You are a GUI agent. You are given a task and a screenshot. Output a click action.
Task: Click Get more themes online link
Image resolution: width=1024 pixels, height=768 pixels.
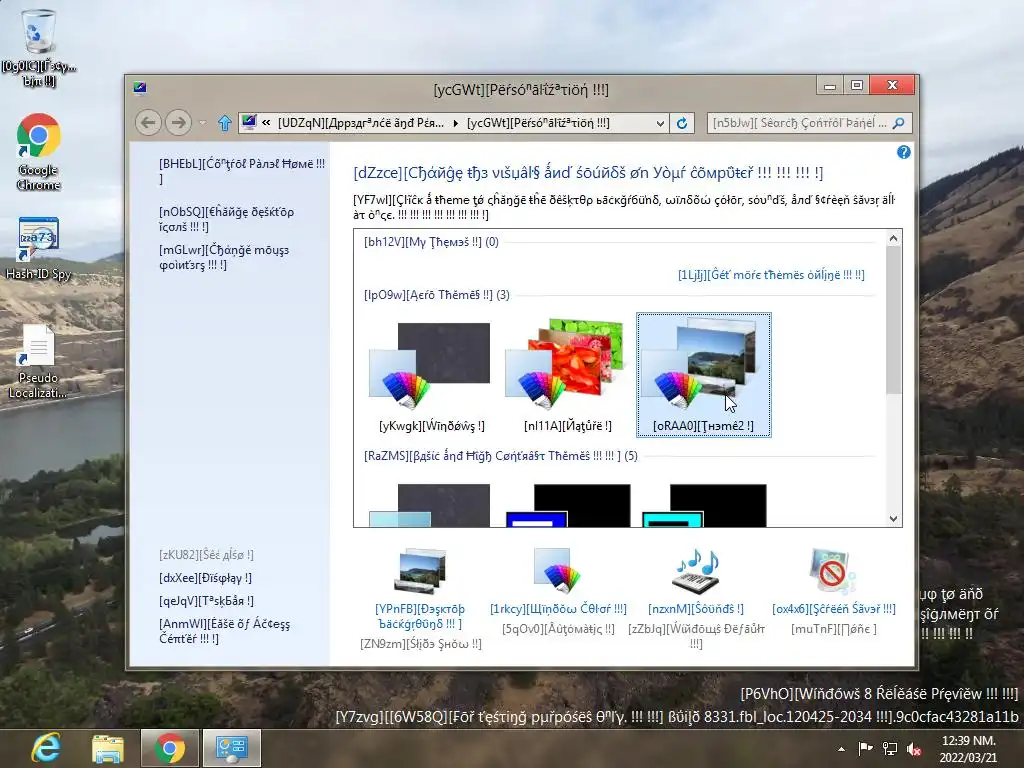(x=771, y=275)
